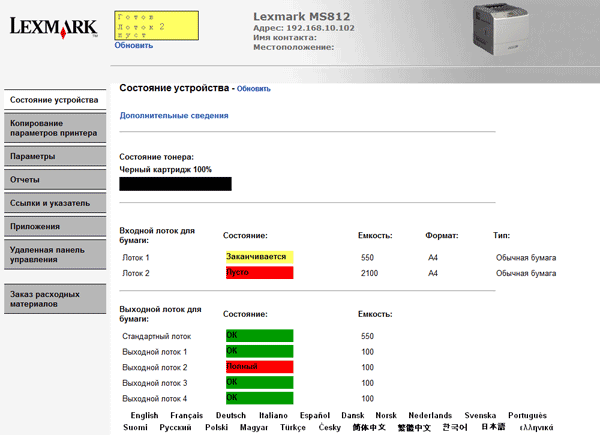Click the Lexmark MS812 printer image
The width and height of the screenshot is (600, 435).
pos(501,29)
